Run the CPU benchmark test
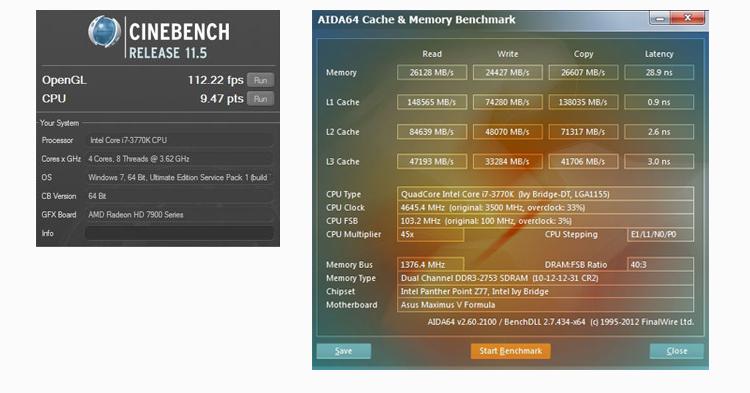This screenshot has height=393, width=750. click(x=261, y=99)
